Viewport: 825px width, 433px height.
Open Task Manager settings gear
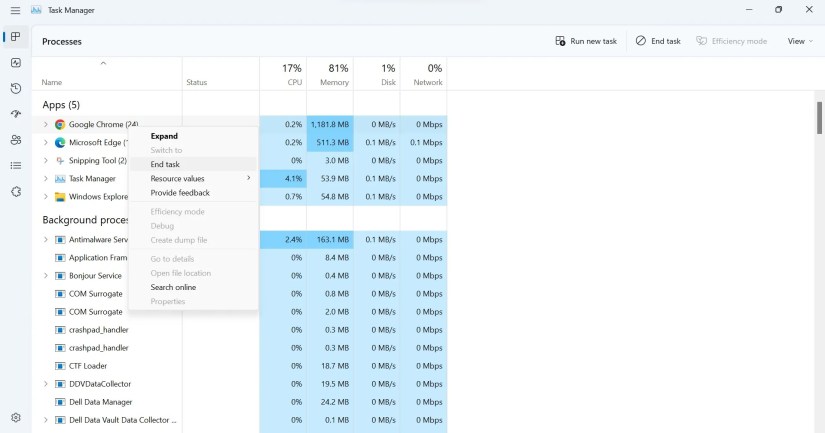pyautogui.click(x=16, y=417)
